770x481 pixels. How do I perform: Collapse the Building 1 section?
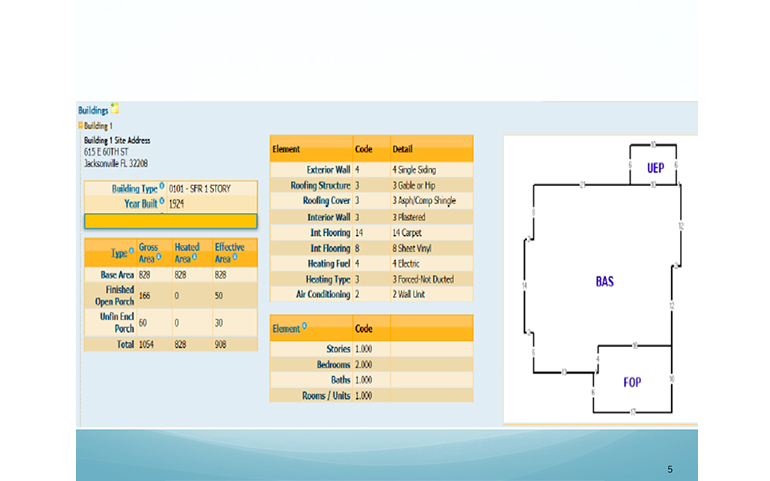pos(80,126)
